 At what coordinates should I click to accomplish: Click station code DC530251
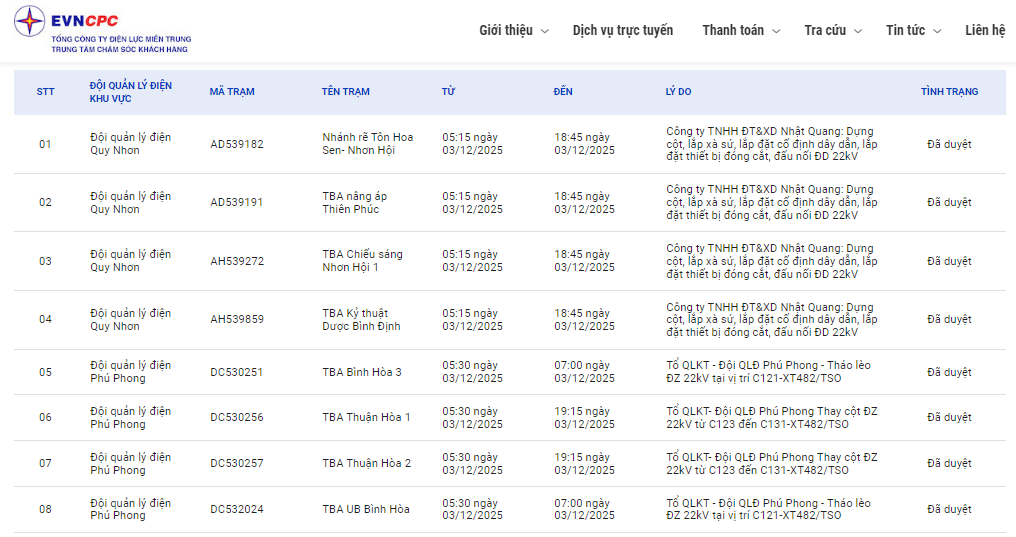point(237,372)
